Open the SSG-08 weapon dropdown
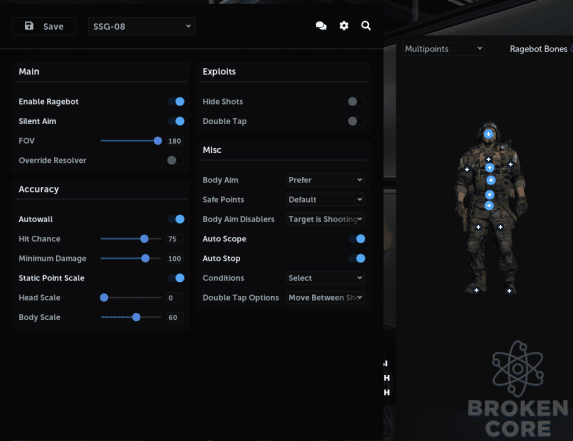Image resolution: width=573 pixels, height=441 pixels. point(142,26)
